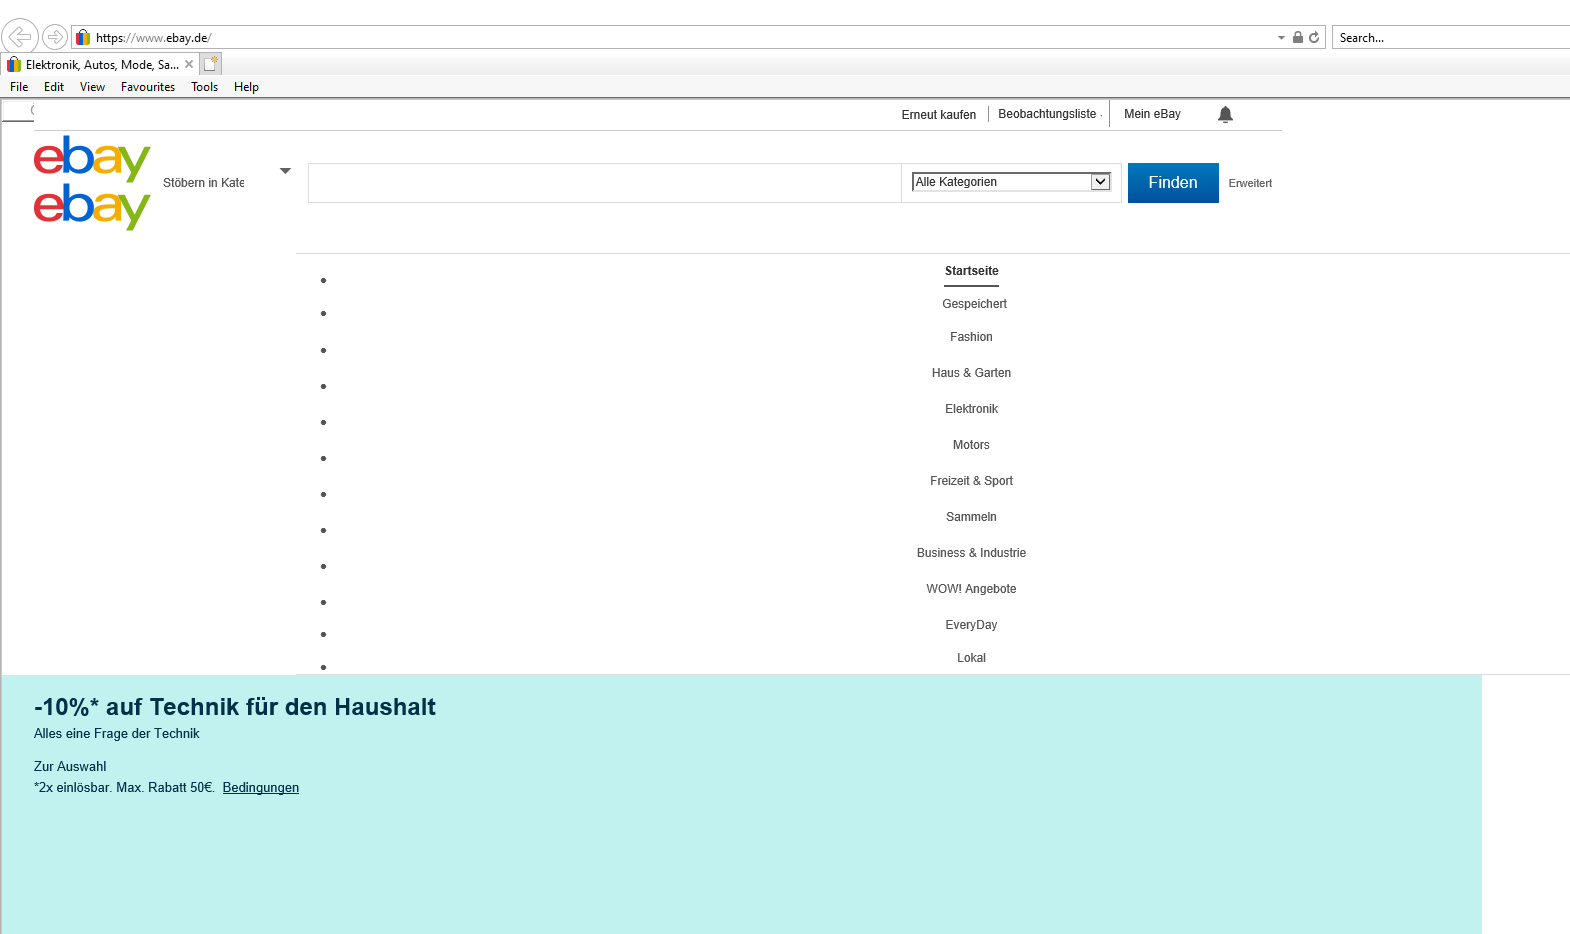Image resolution: width=1570 pixels, height=934 pixels.
Task: Open the Bedingungen terms link
Action: (261, 788)
